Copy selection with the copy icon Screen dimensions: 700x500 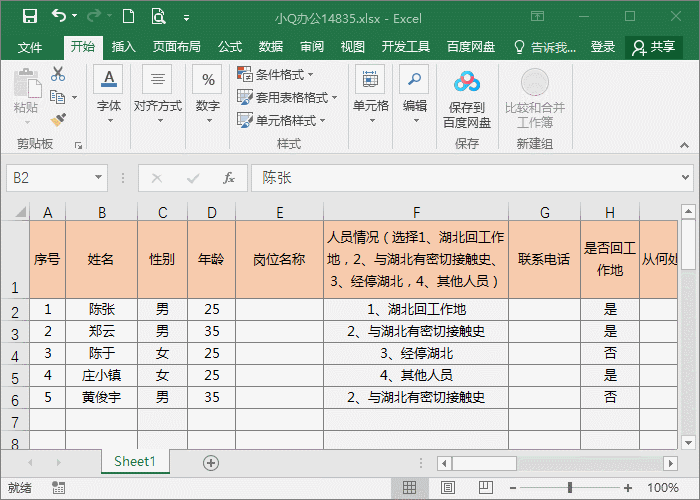click(58, 97)
